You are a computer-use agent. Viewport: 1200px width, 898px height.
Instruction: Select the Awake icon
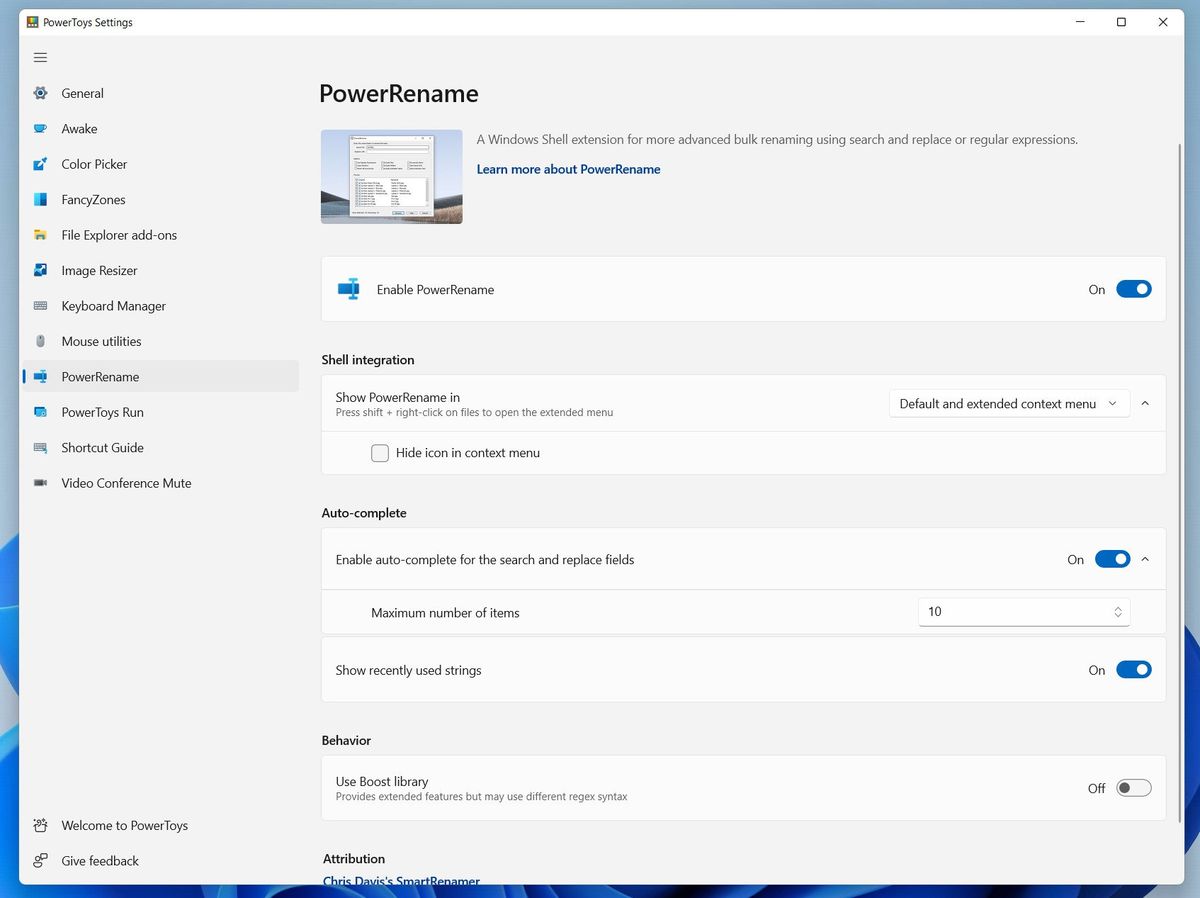click(x=40, y=128)
